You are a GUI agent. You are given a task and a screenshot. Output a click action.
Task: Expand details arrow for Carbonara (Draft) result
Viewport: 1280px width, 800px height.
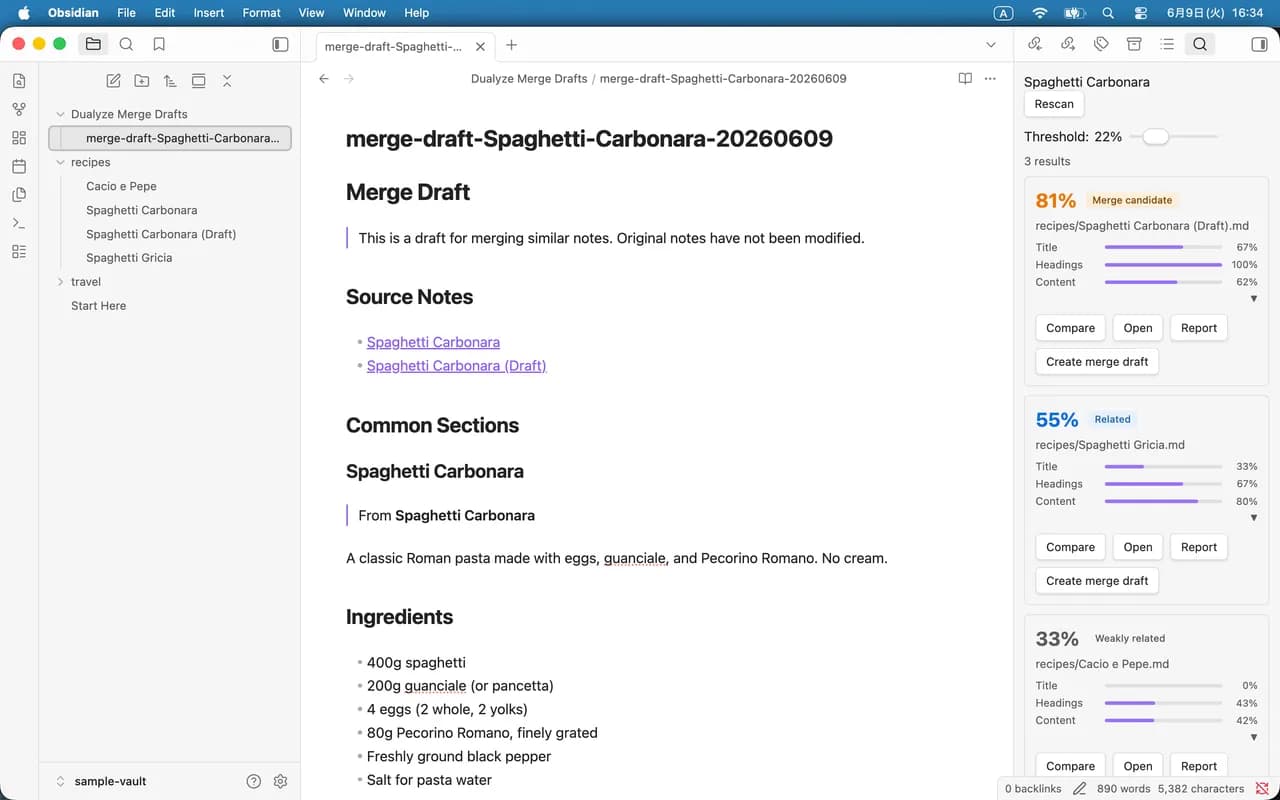1253,299
